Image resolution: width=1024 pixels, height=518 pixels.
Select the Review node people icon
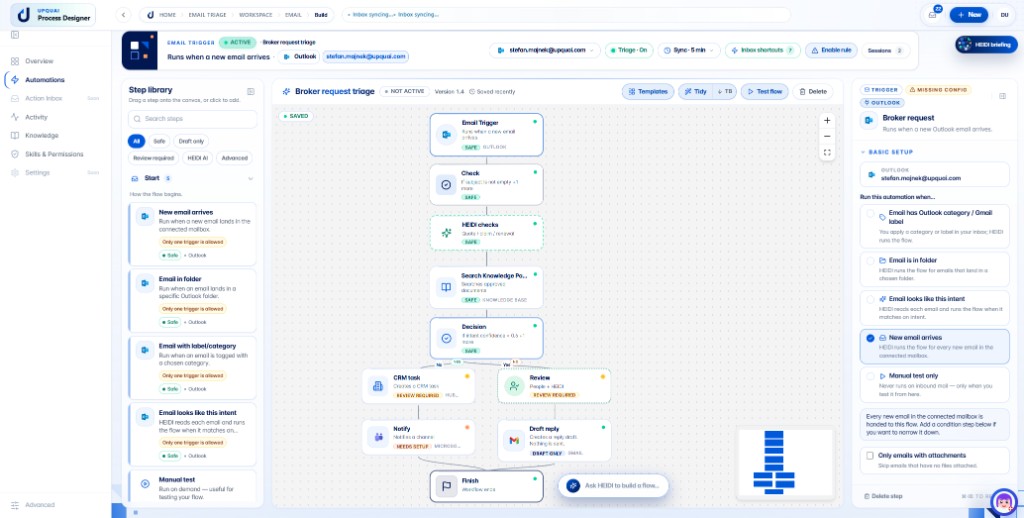point(514,386)
